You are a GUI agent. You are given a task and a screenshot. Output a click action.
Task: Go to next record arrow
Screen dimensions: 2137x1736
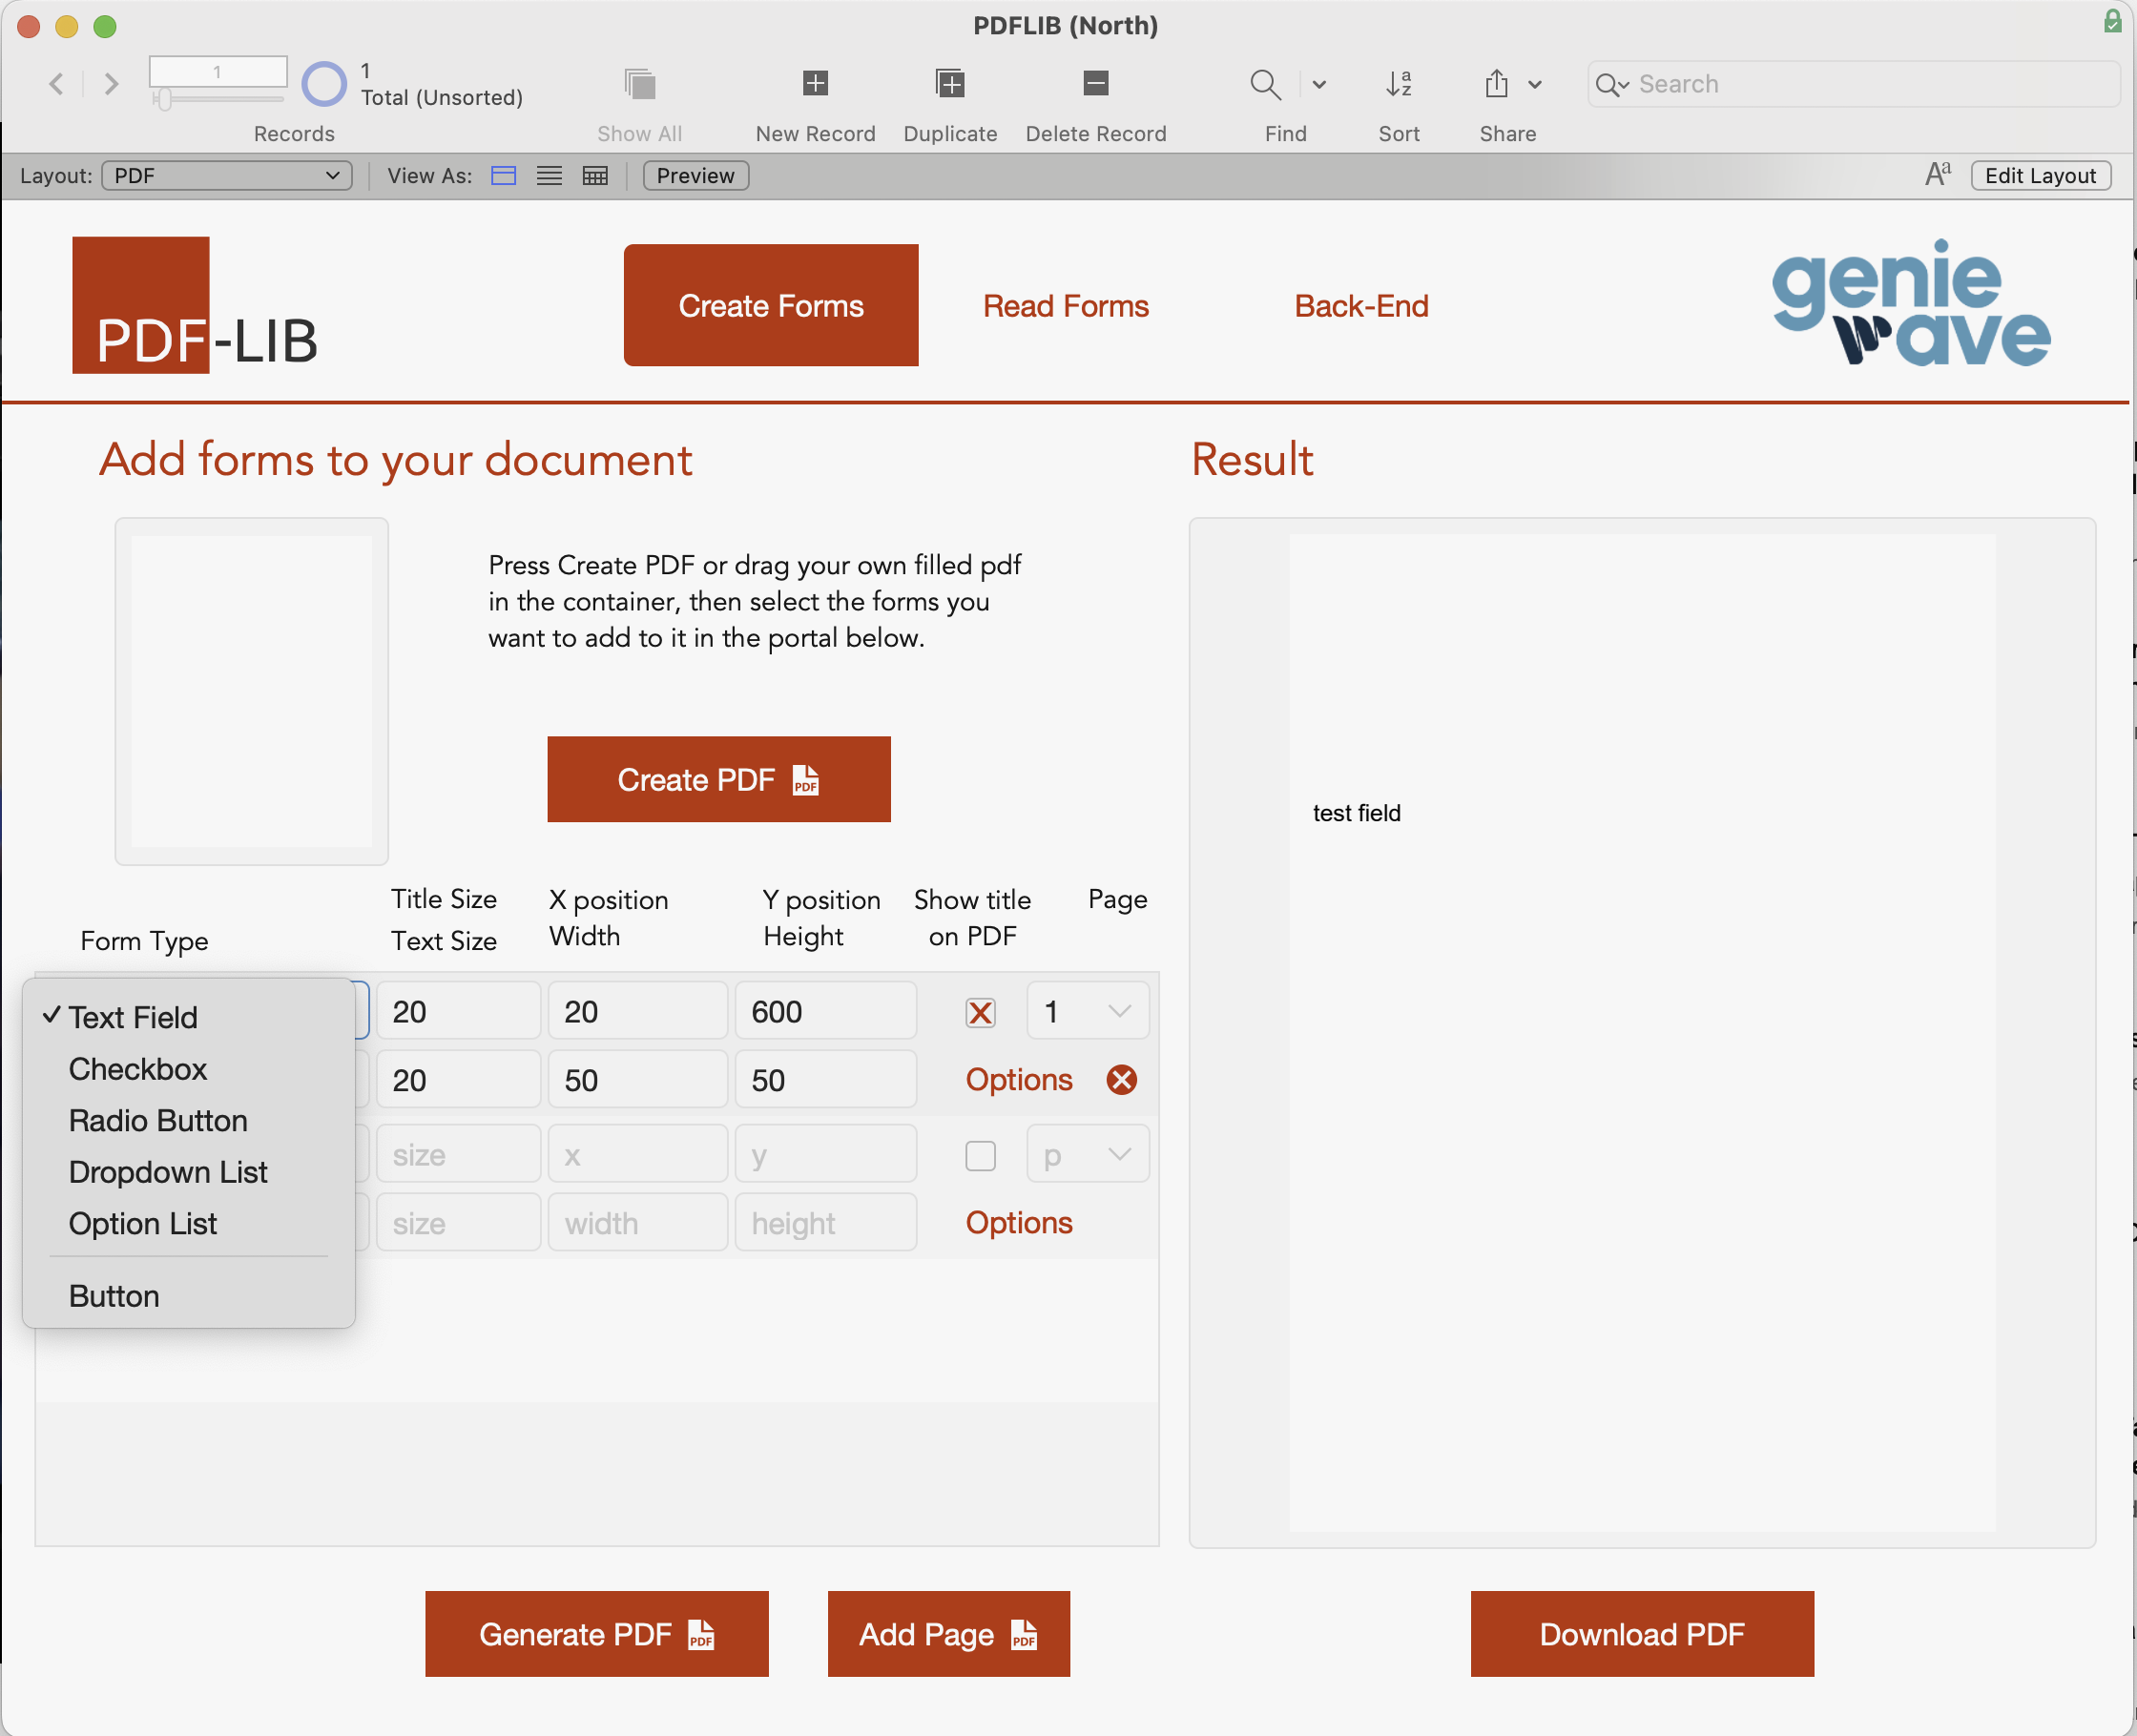[x=111, y=84]
